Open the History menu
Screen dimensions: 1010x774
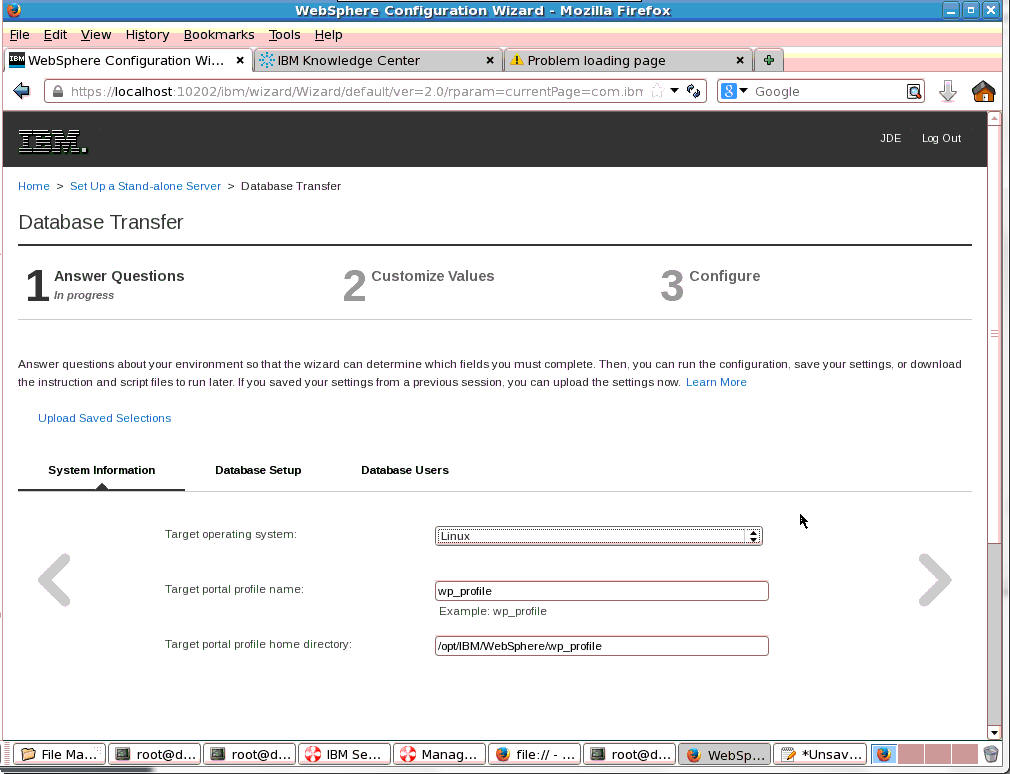click(148, 35)
